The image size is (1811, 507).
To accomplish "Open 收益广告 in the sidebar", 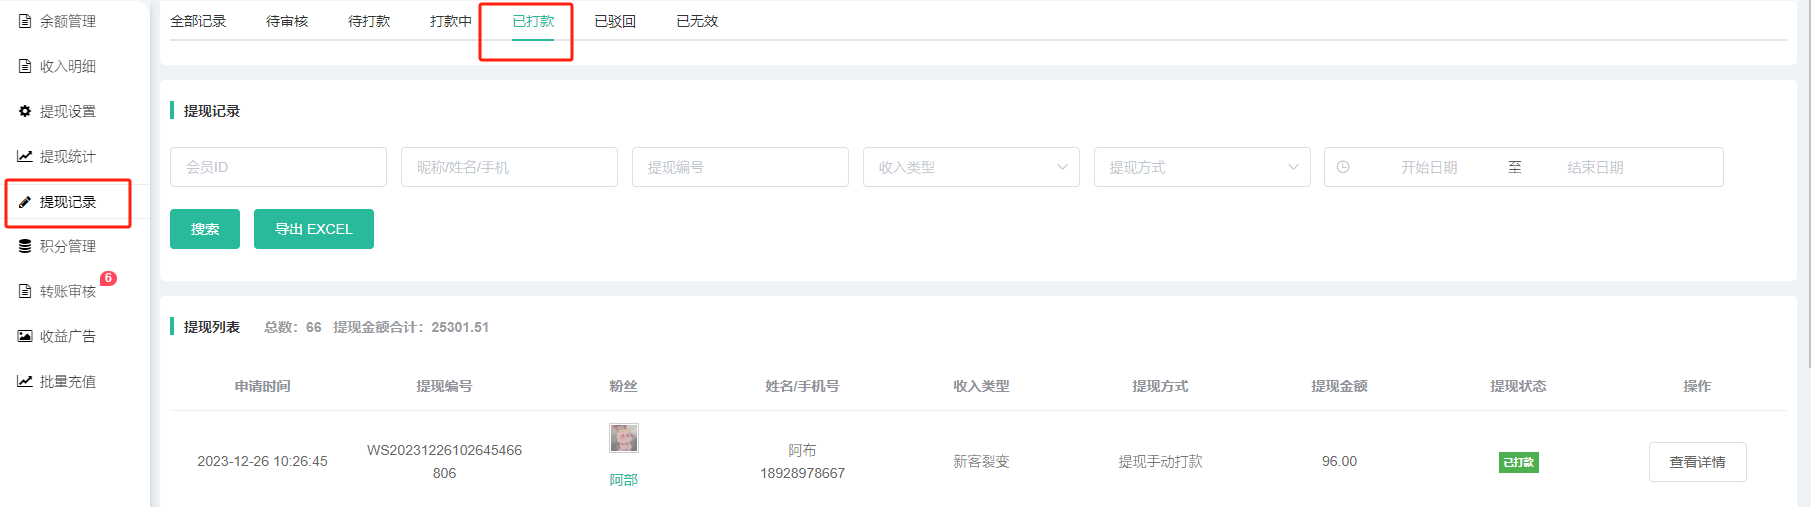I will click(x=68, y=336).
